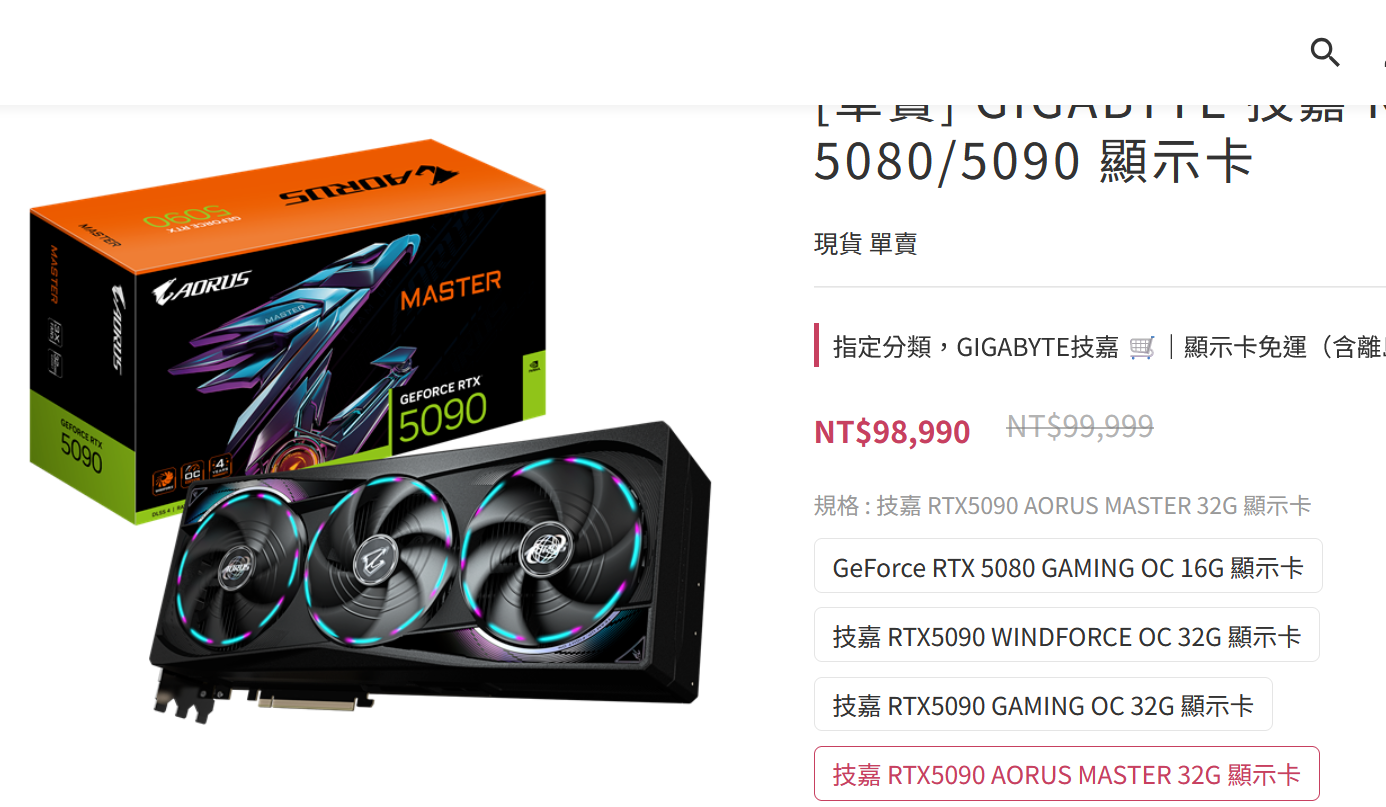Click the crossed-out price NT$99,999
This screenshot has width=1386, height=807.
pyautogui.click(x=1080, y=427)
